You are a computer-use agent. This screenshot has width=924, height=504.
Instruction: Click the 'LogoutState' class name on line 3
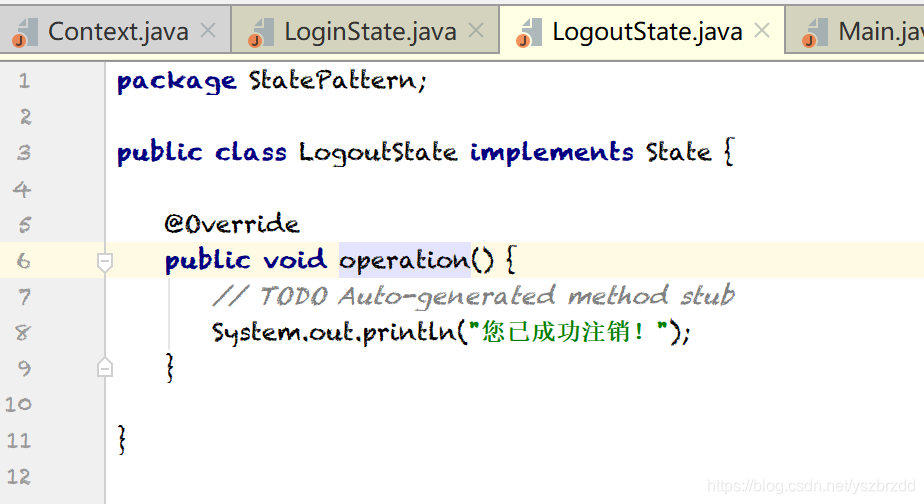378,153
